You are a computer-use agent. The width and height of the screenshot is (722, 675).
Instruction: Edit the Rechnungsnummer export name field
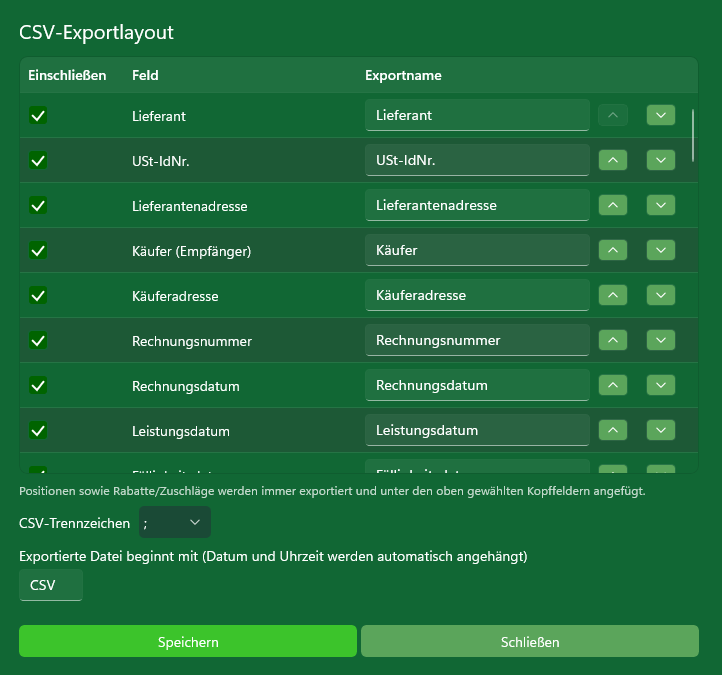477,340
